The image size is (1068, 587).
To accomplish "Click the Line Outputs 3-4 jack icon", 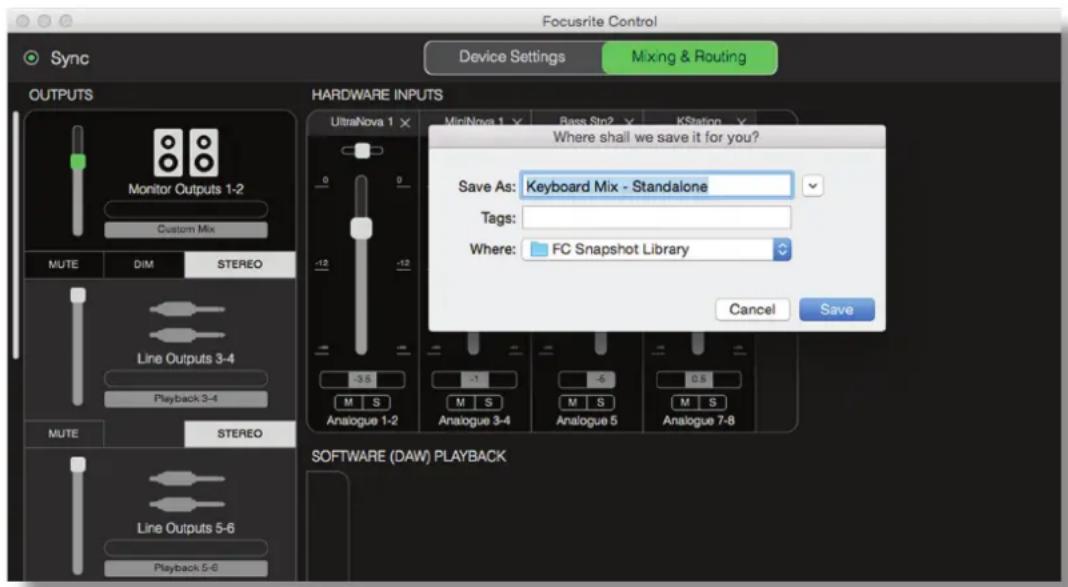I will point(187,322).
